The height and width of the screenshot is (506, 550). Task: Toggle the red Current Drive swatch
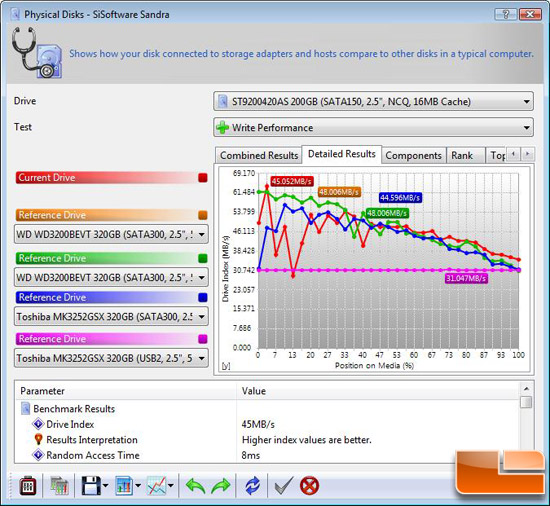tap(203, 178)
